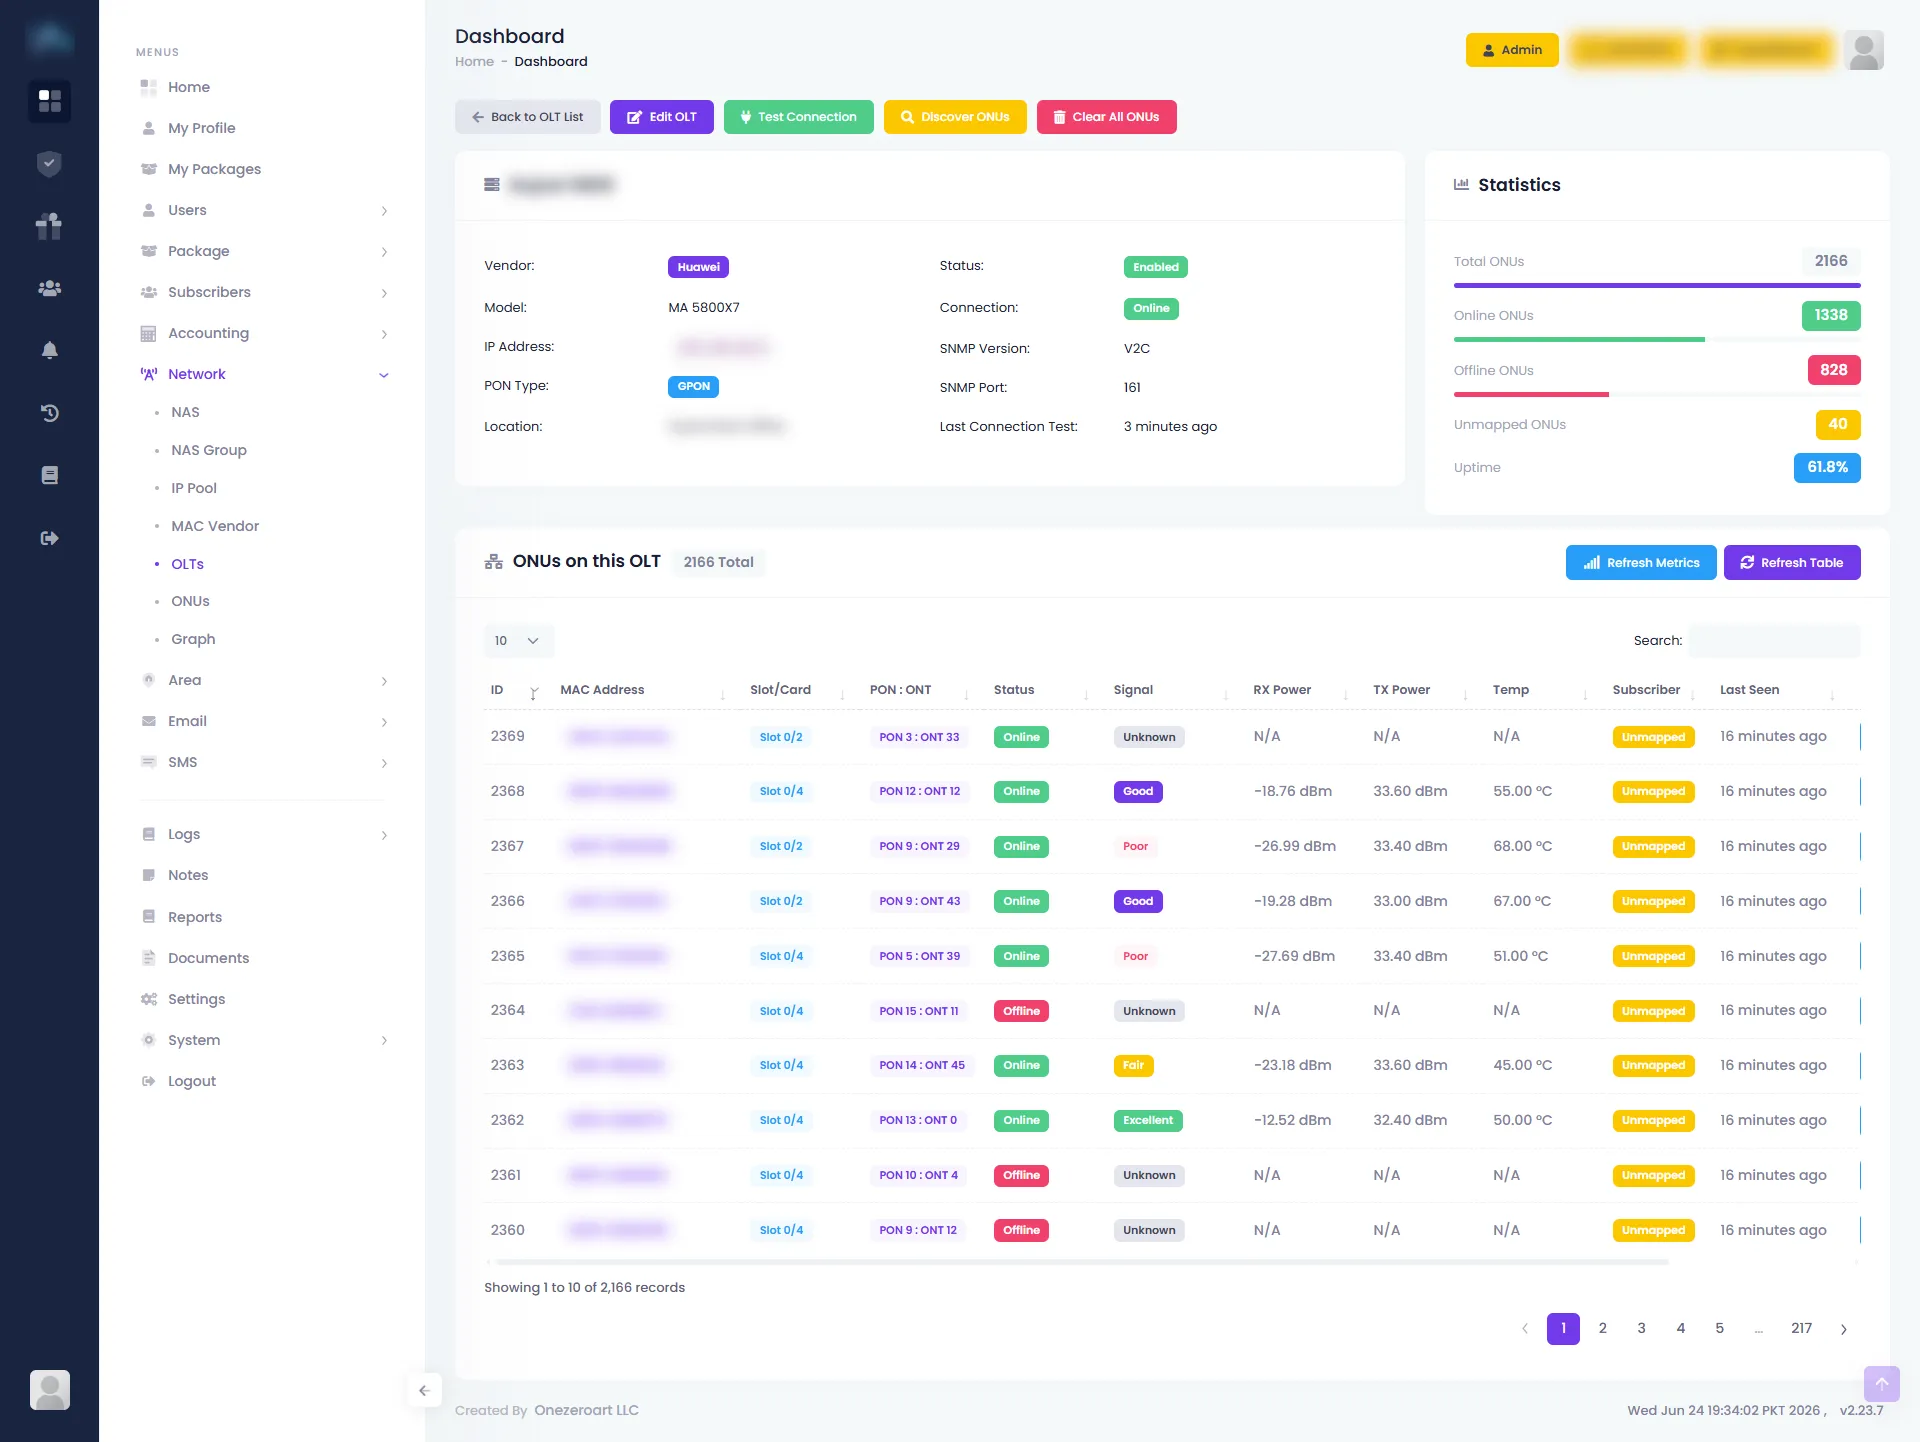The width and height of the screenshot is (1920, 1442).
Task: Click the Home menu icon
Action: [149, 87]
